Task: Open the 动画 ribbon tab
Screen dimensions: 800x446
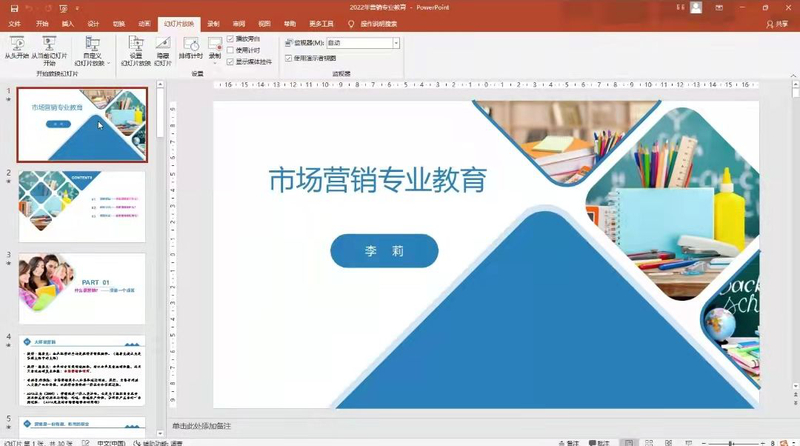Action: pos(144,24)
